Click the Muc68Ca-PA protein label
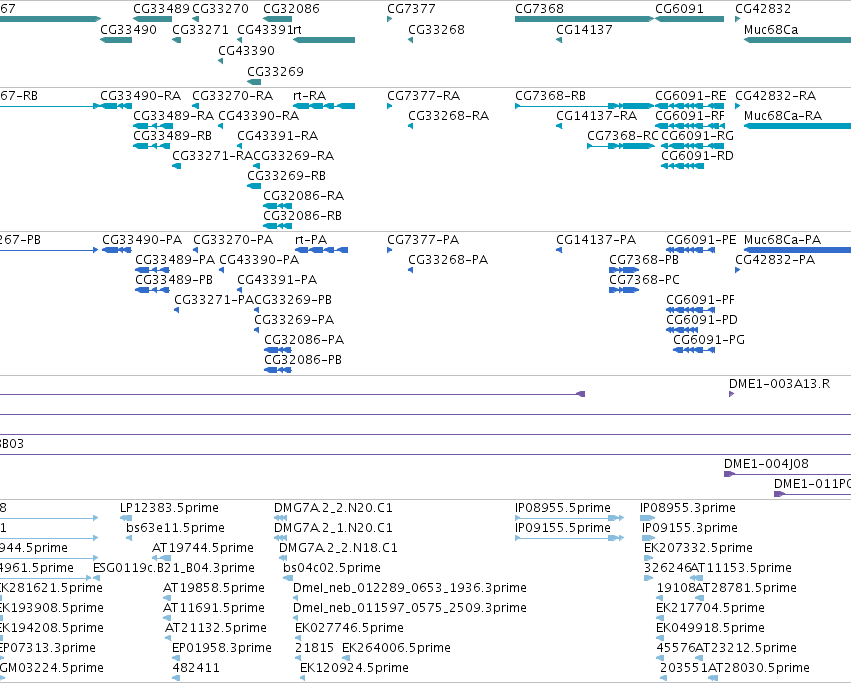This screenshot has height=683, width=851. tap(782, 240)
